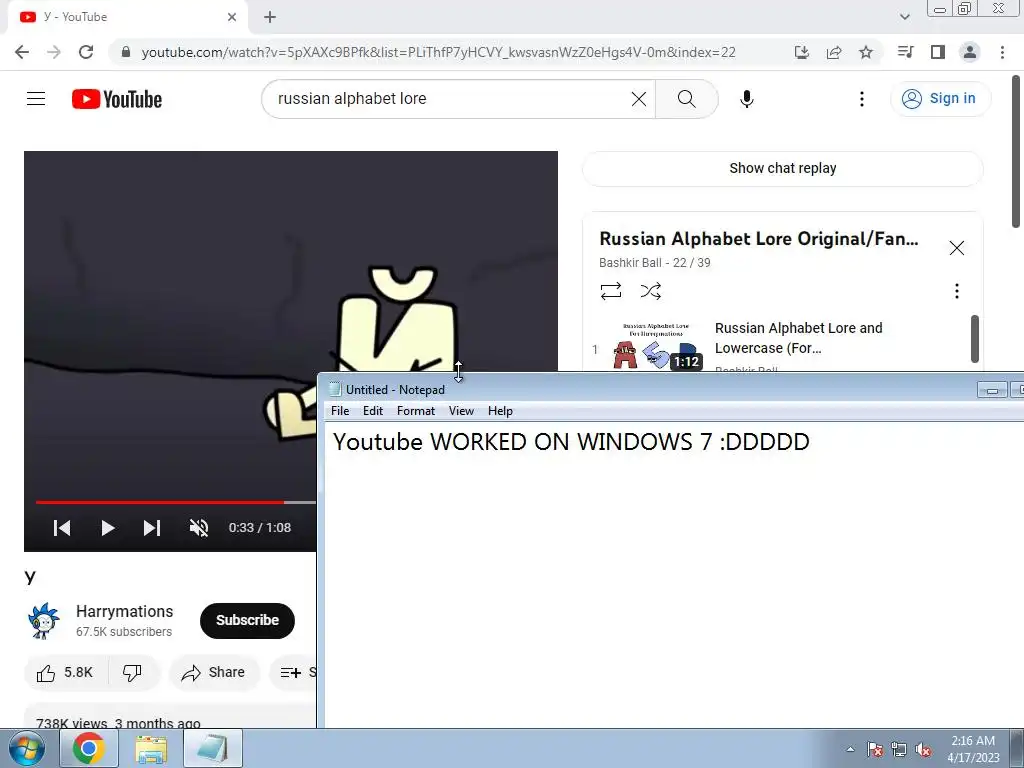The height and width of the screenshot is (768, 1024).
Task: Open the clock showing 2:16 AM
Action: [973, 749]
